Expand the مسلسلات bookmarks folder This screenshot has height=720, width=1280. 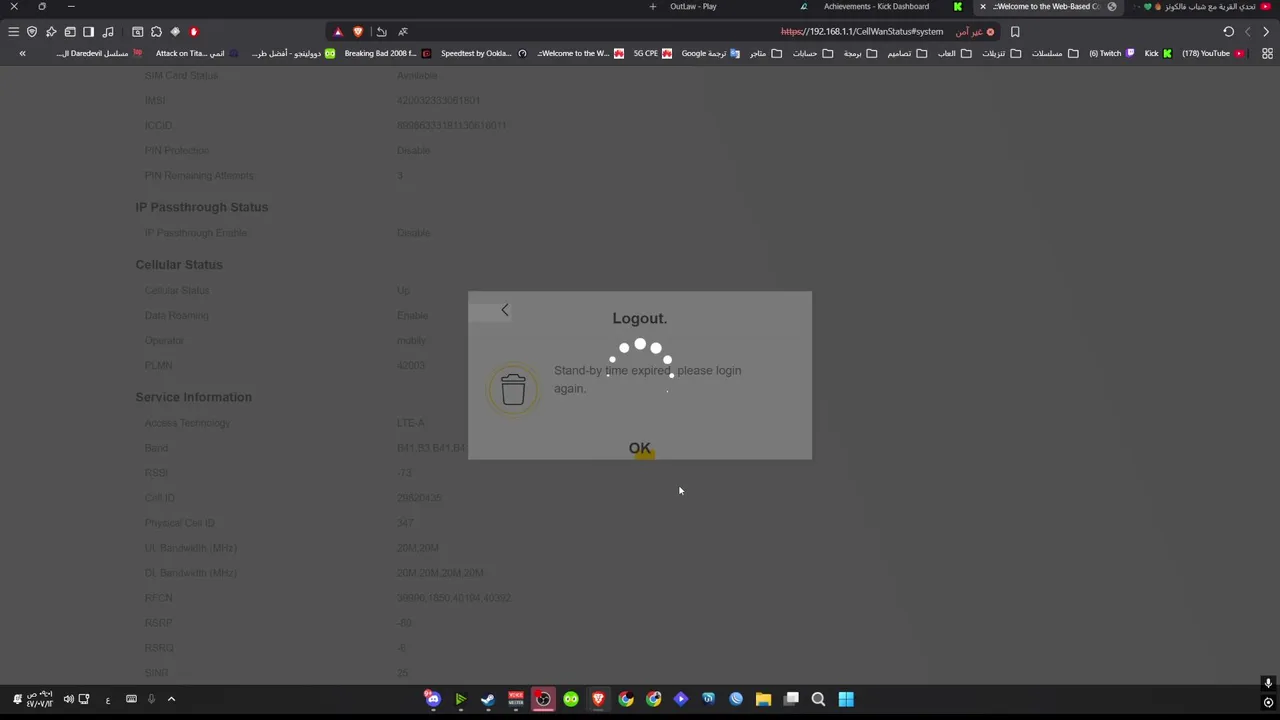pos(1054,54)
